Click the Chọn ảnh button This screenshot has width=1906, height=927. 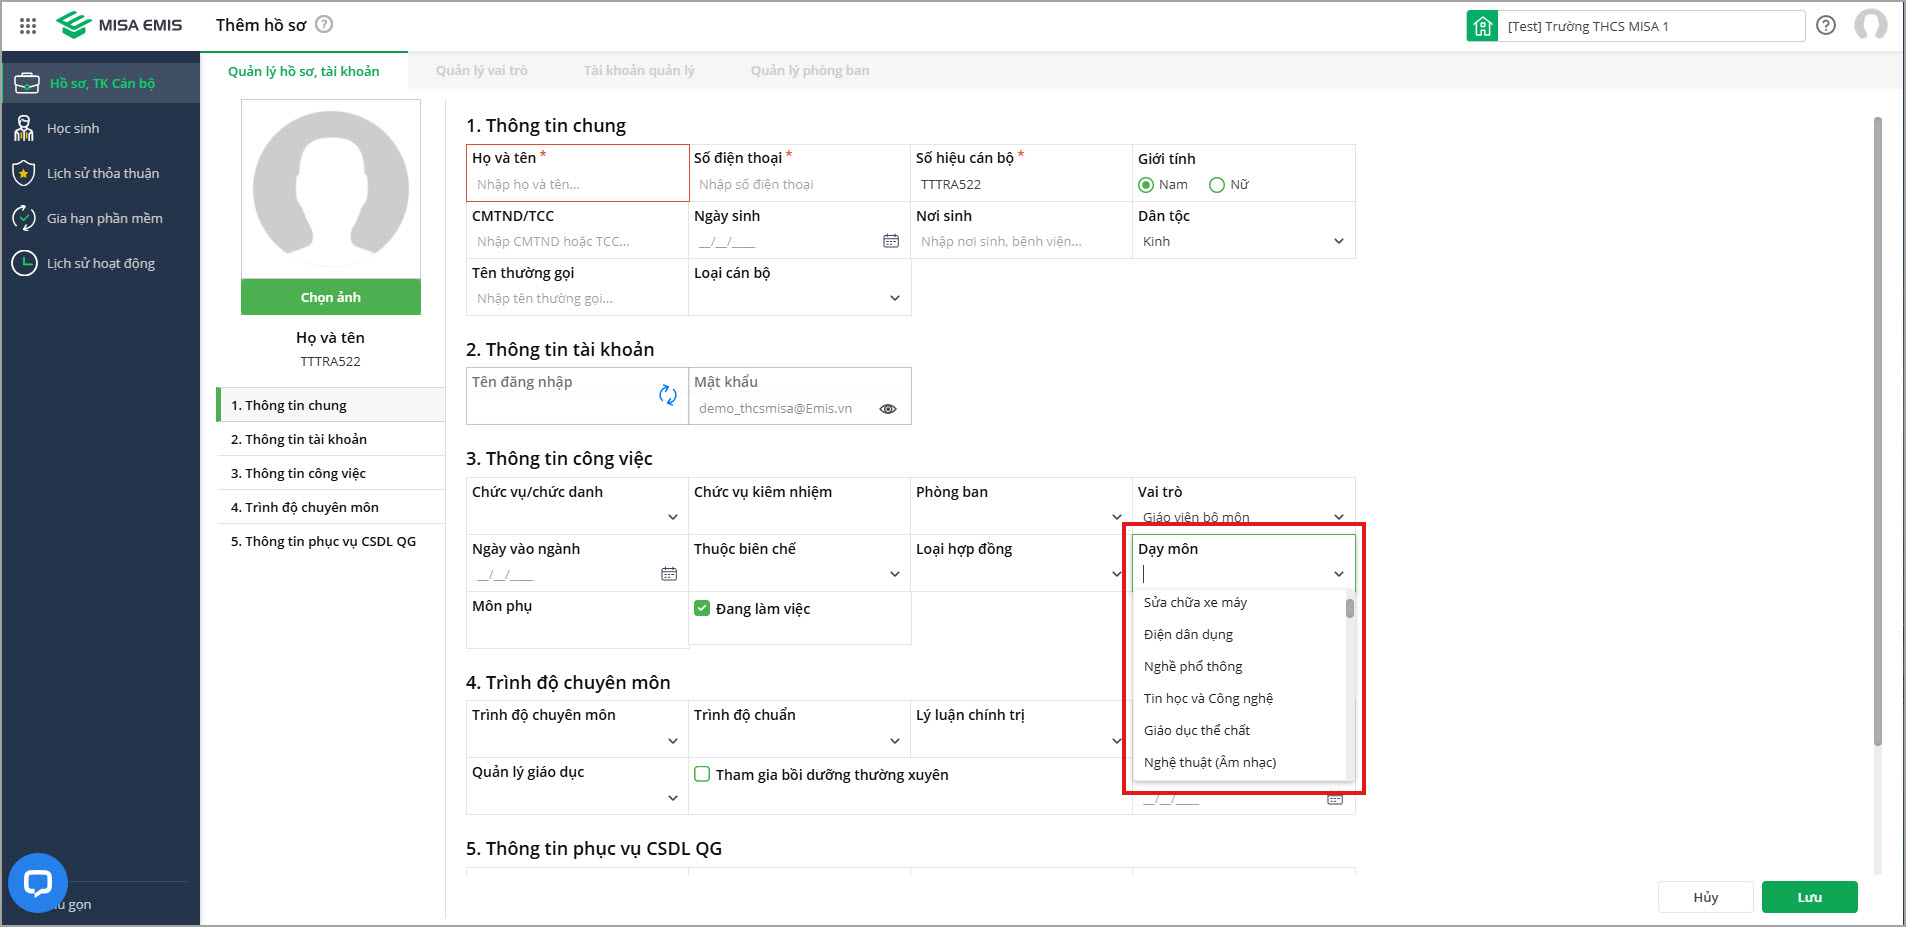331,297
